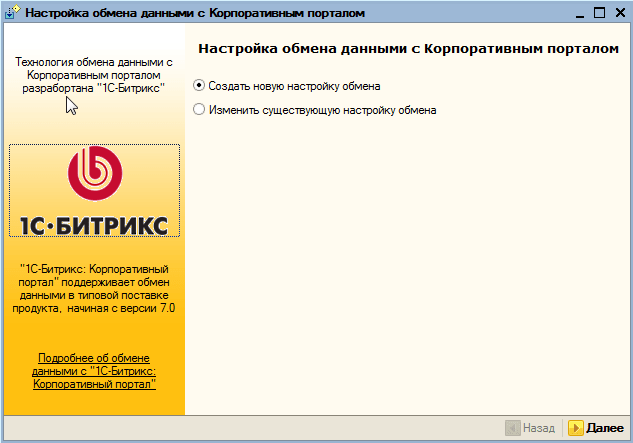Screen dimensions: 633x443
Task: Click the application icon in the title bar
Action: (12, 12)
